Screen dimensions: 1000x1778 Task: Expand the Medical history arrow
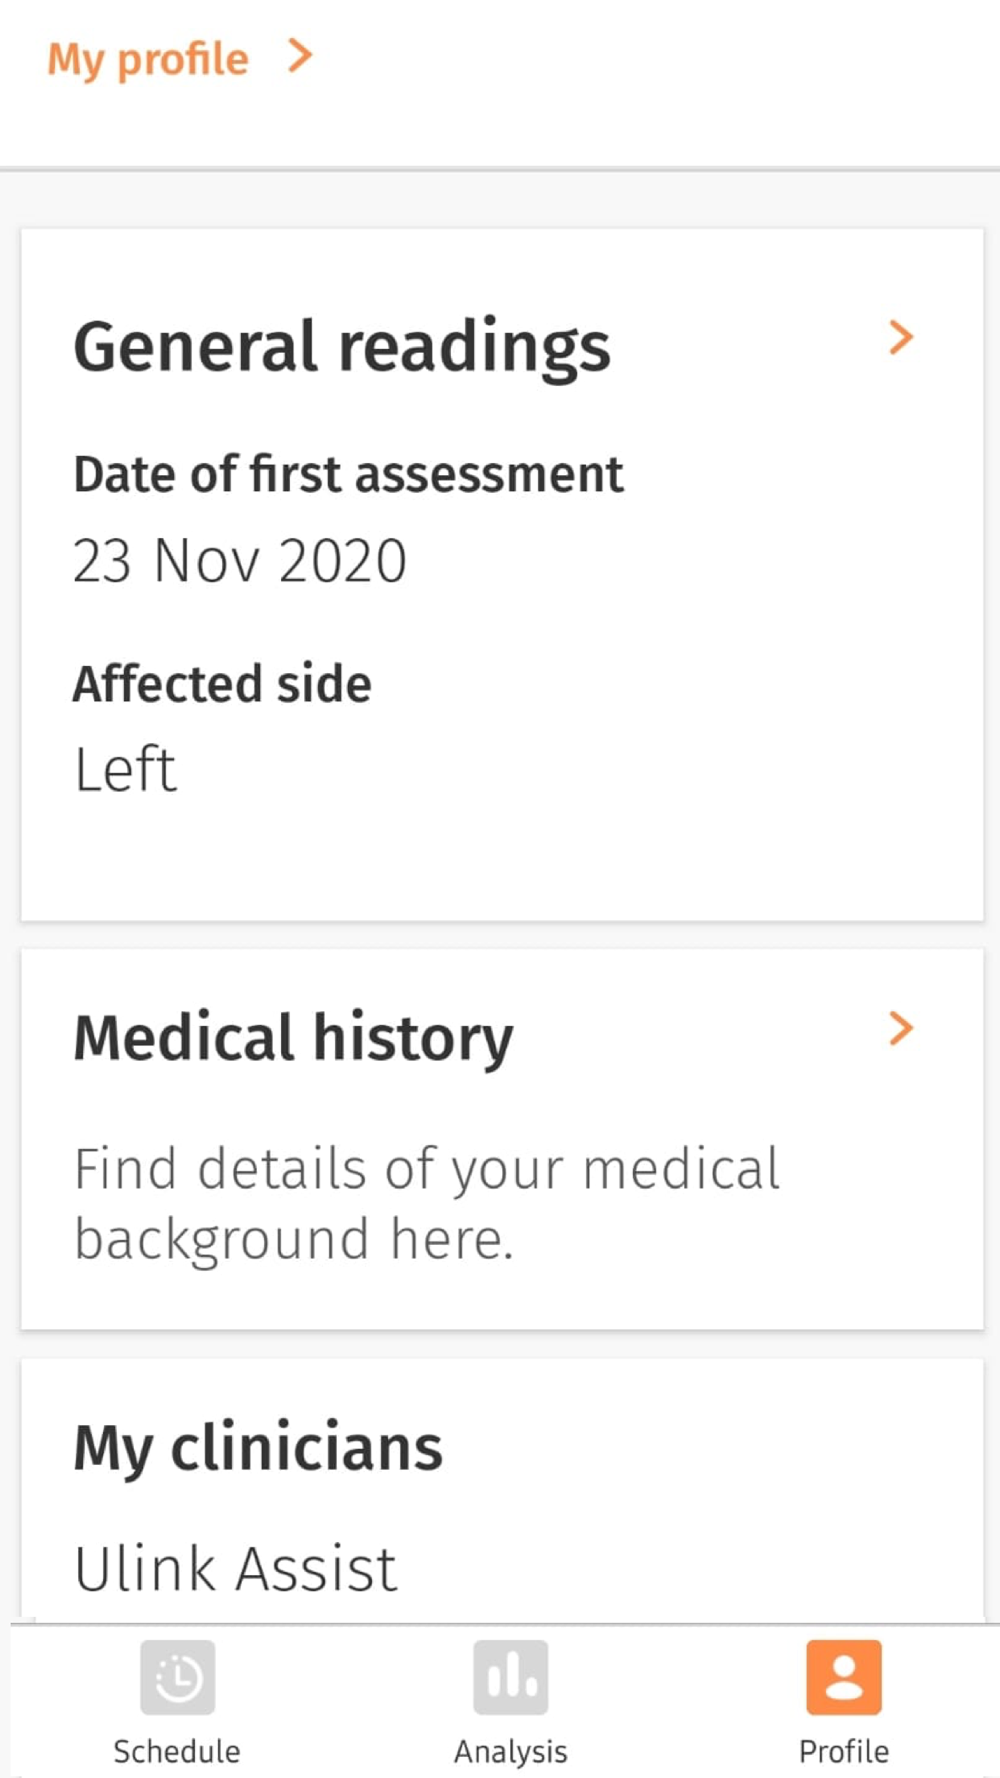[x=901, y=1029]
